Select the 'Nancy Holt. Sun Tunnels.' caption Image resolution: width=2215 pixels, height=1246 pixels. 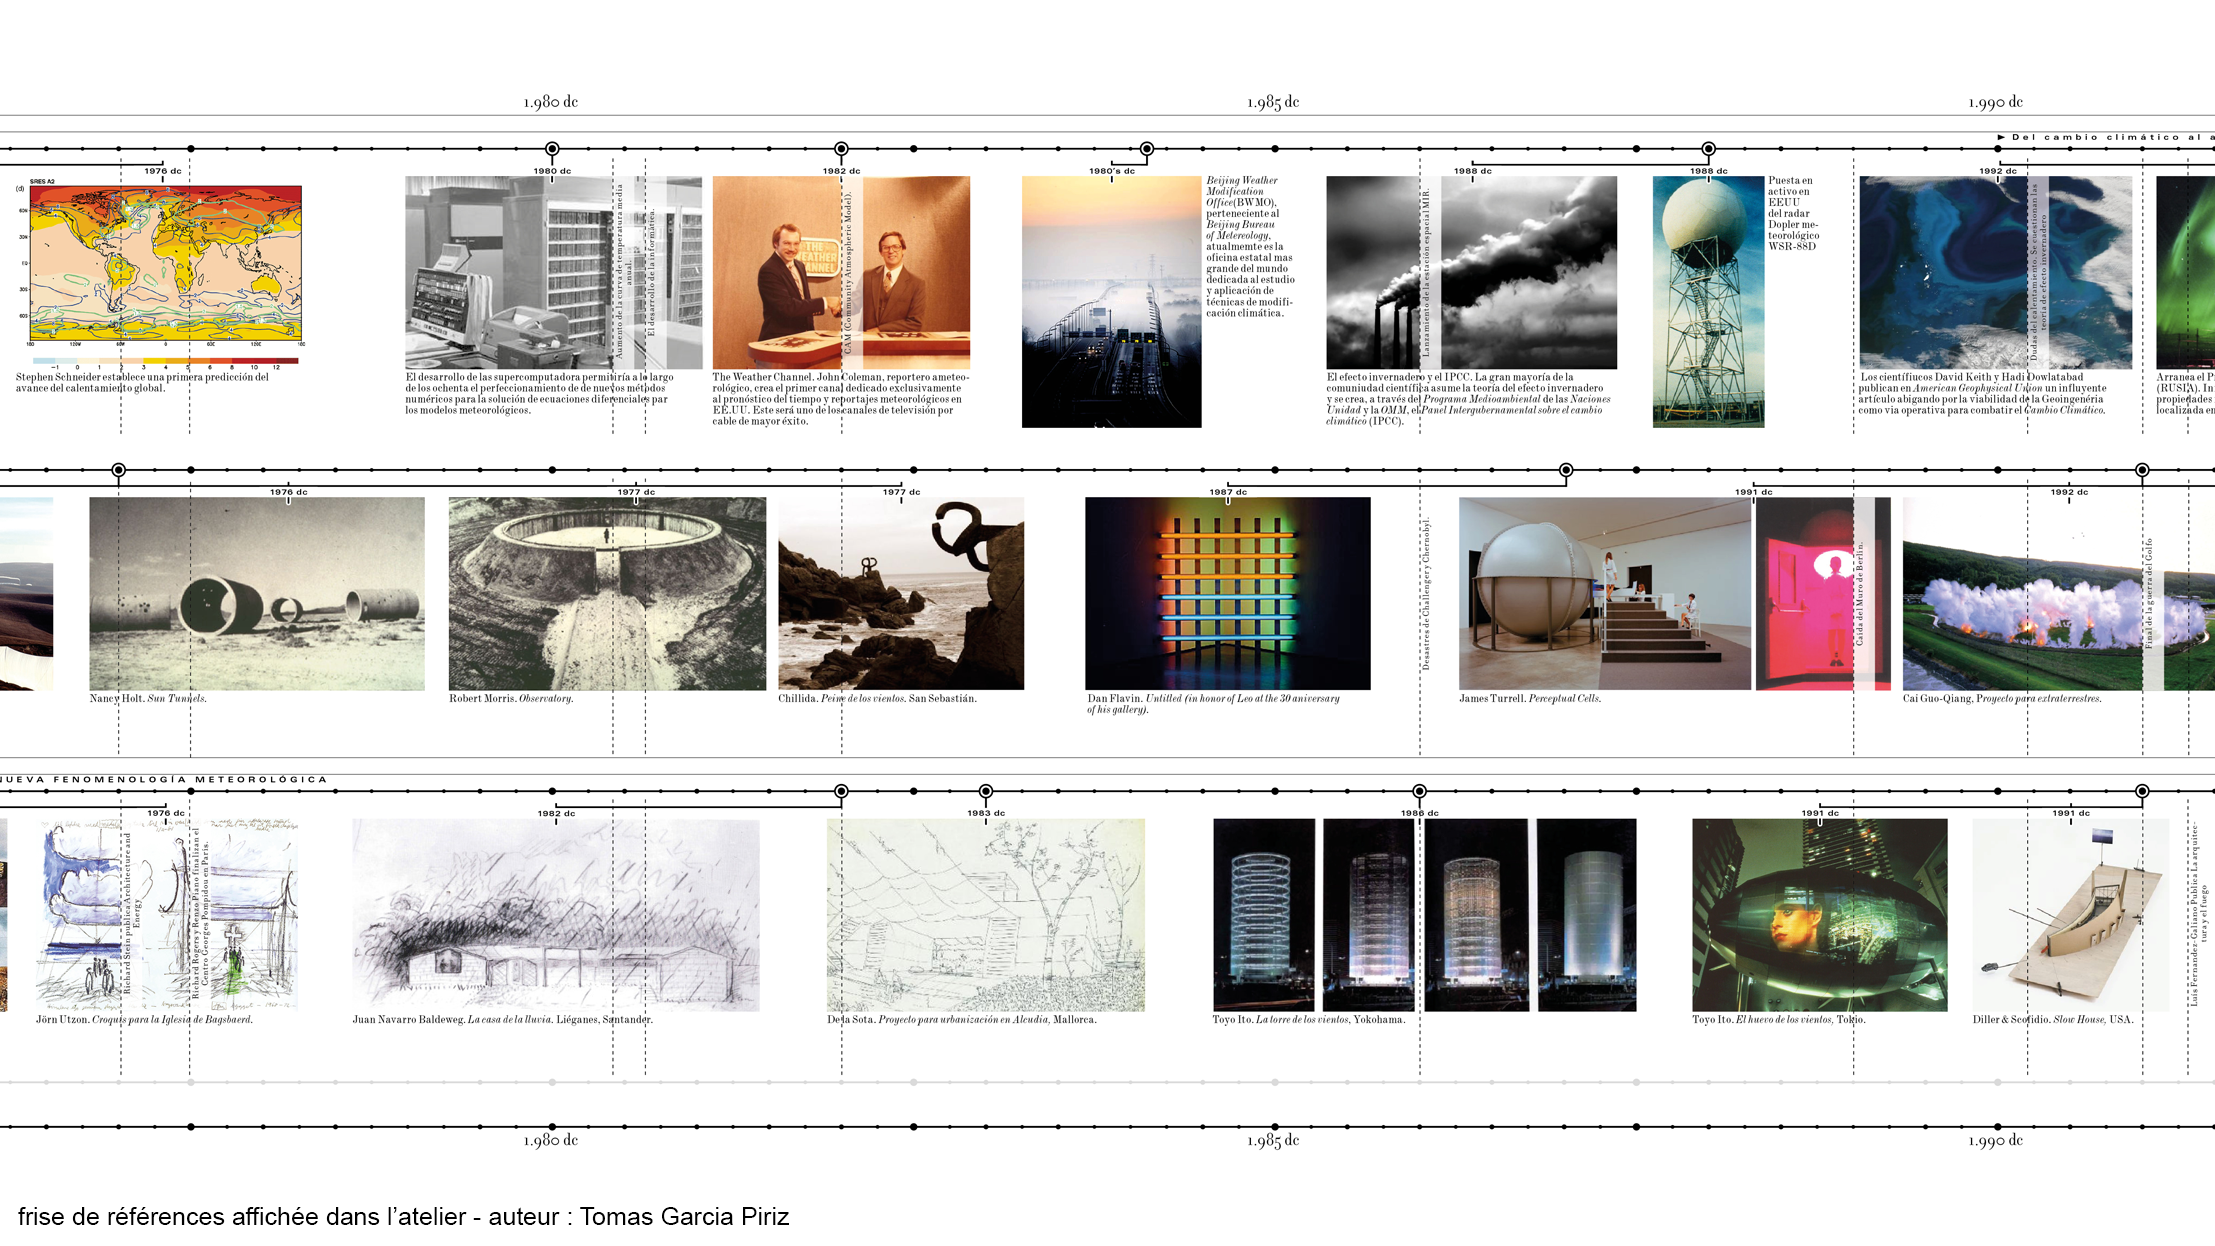coord(148,698)
